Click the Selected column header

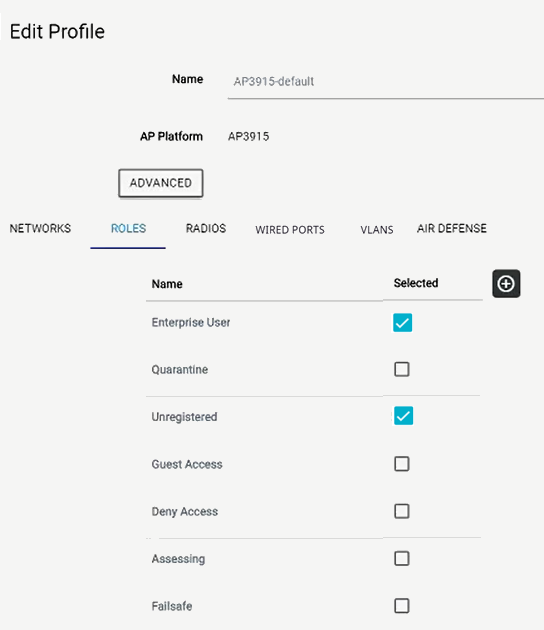point(416,283)
